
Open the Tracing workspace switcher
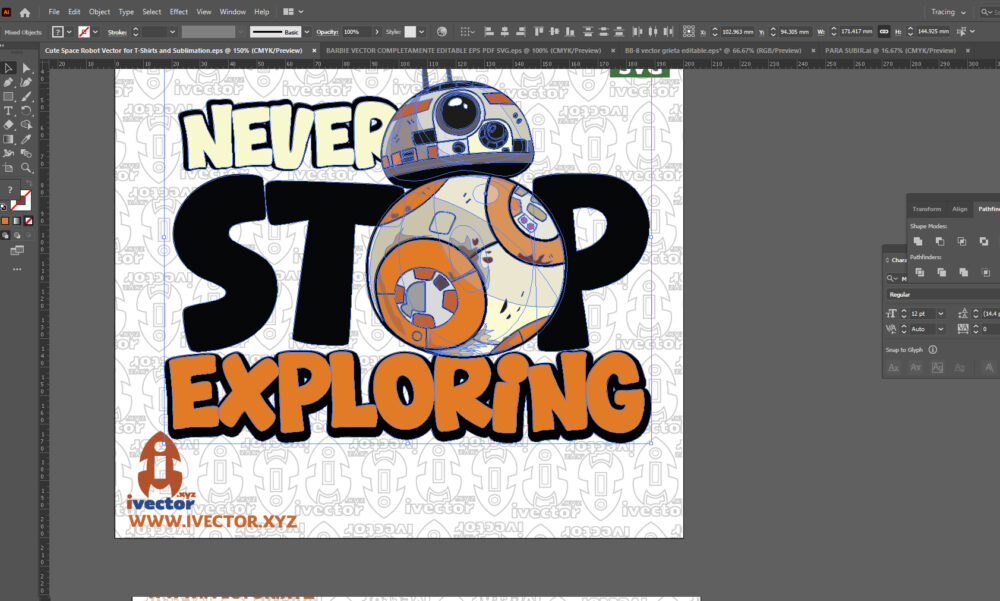pyautogui.click(x=948, y=11)
